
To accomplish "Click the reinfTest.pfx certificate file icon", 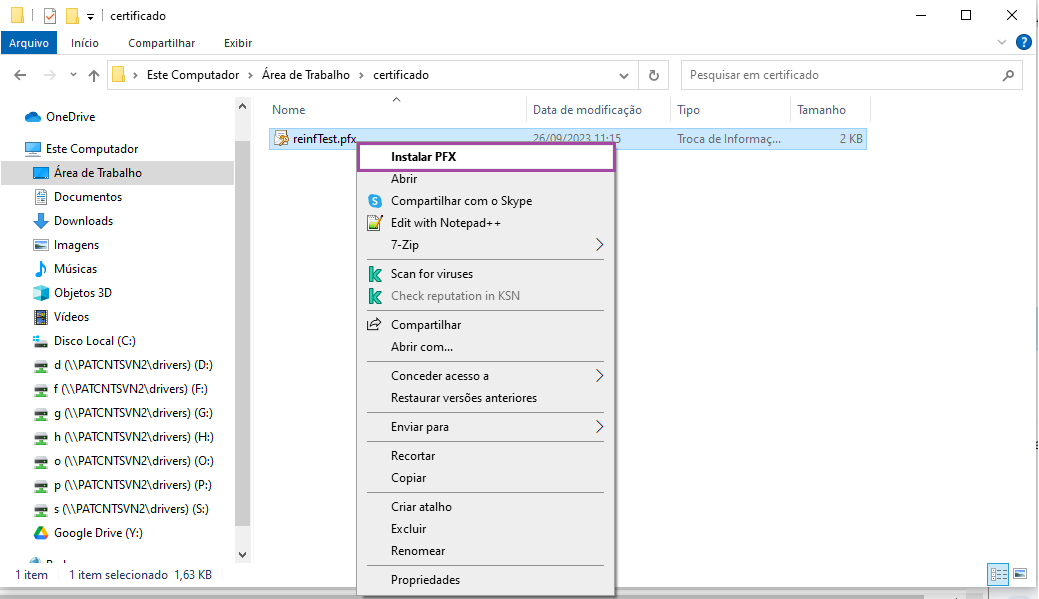I will click(281, 139).
